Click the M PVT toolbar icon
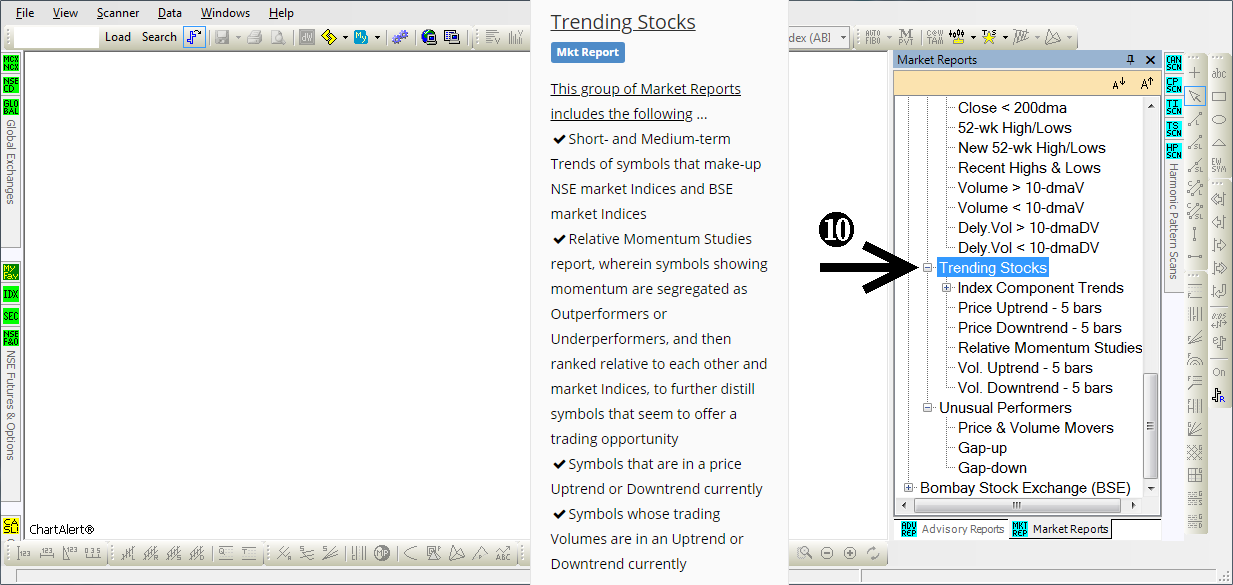The image size is (1233, 585). tap(906, 37)
